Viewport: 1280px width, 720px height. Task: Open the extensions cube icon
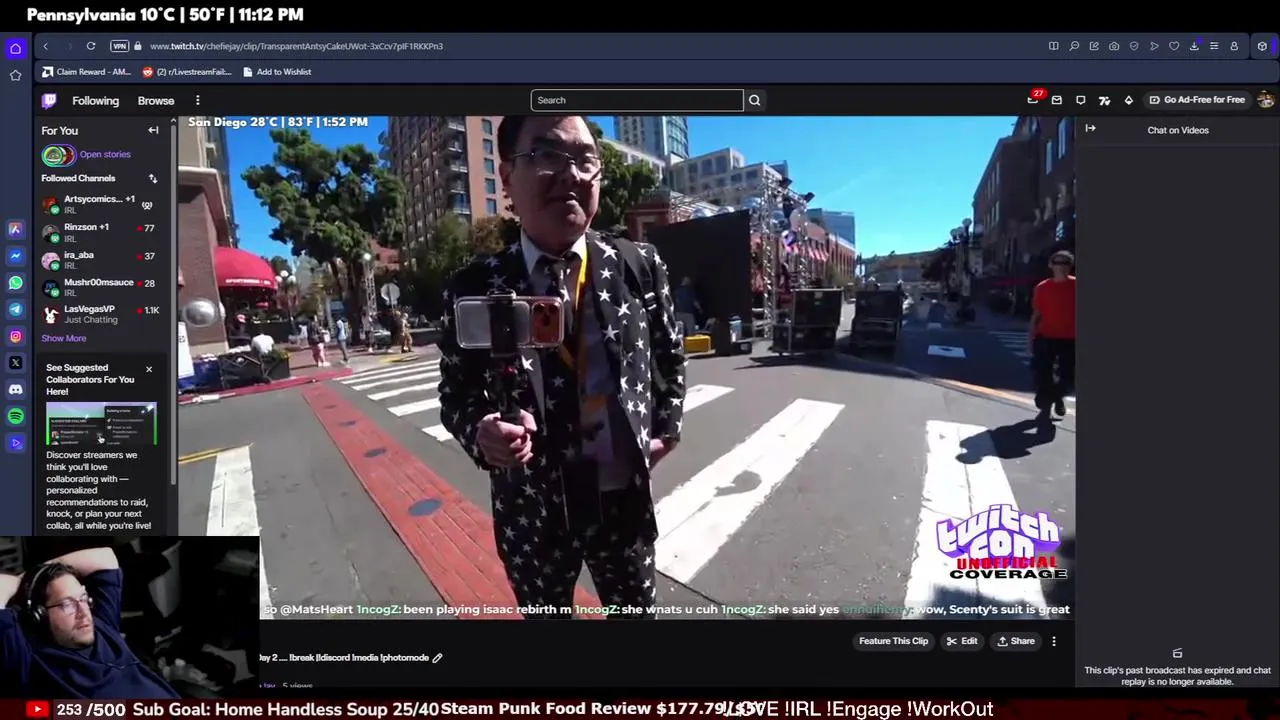1262,46
